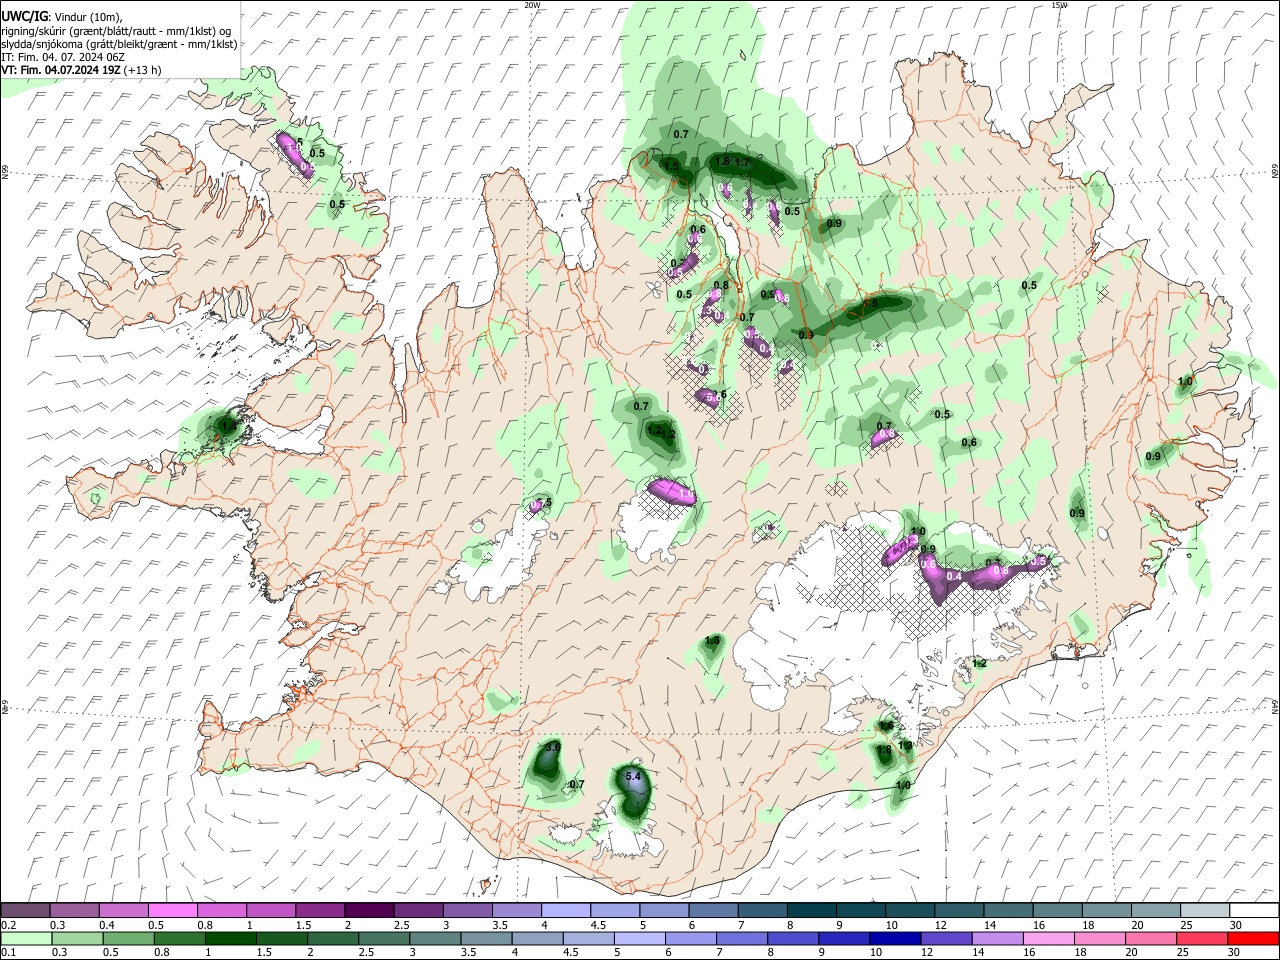
Task: Pick the hot pink 20 mm rain legend swatch
Action: pyautogui.click(x=1150, y=938)
